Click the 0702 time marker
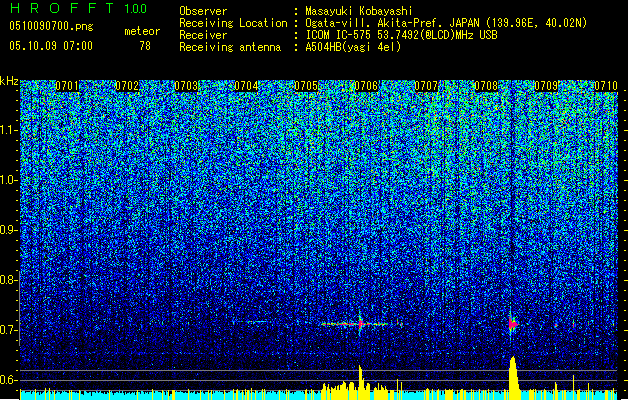Image resolution: width=629 pixels, height=400 pixels. [x=127, y=86]
